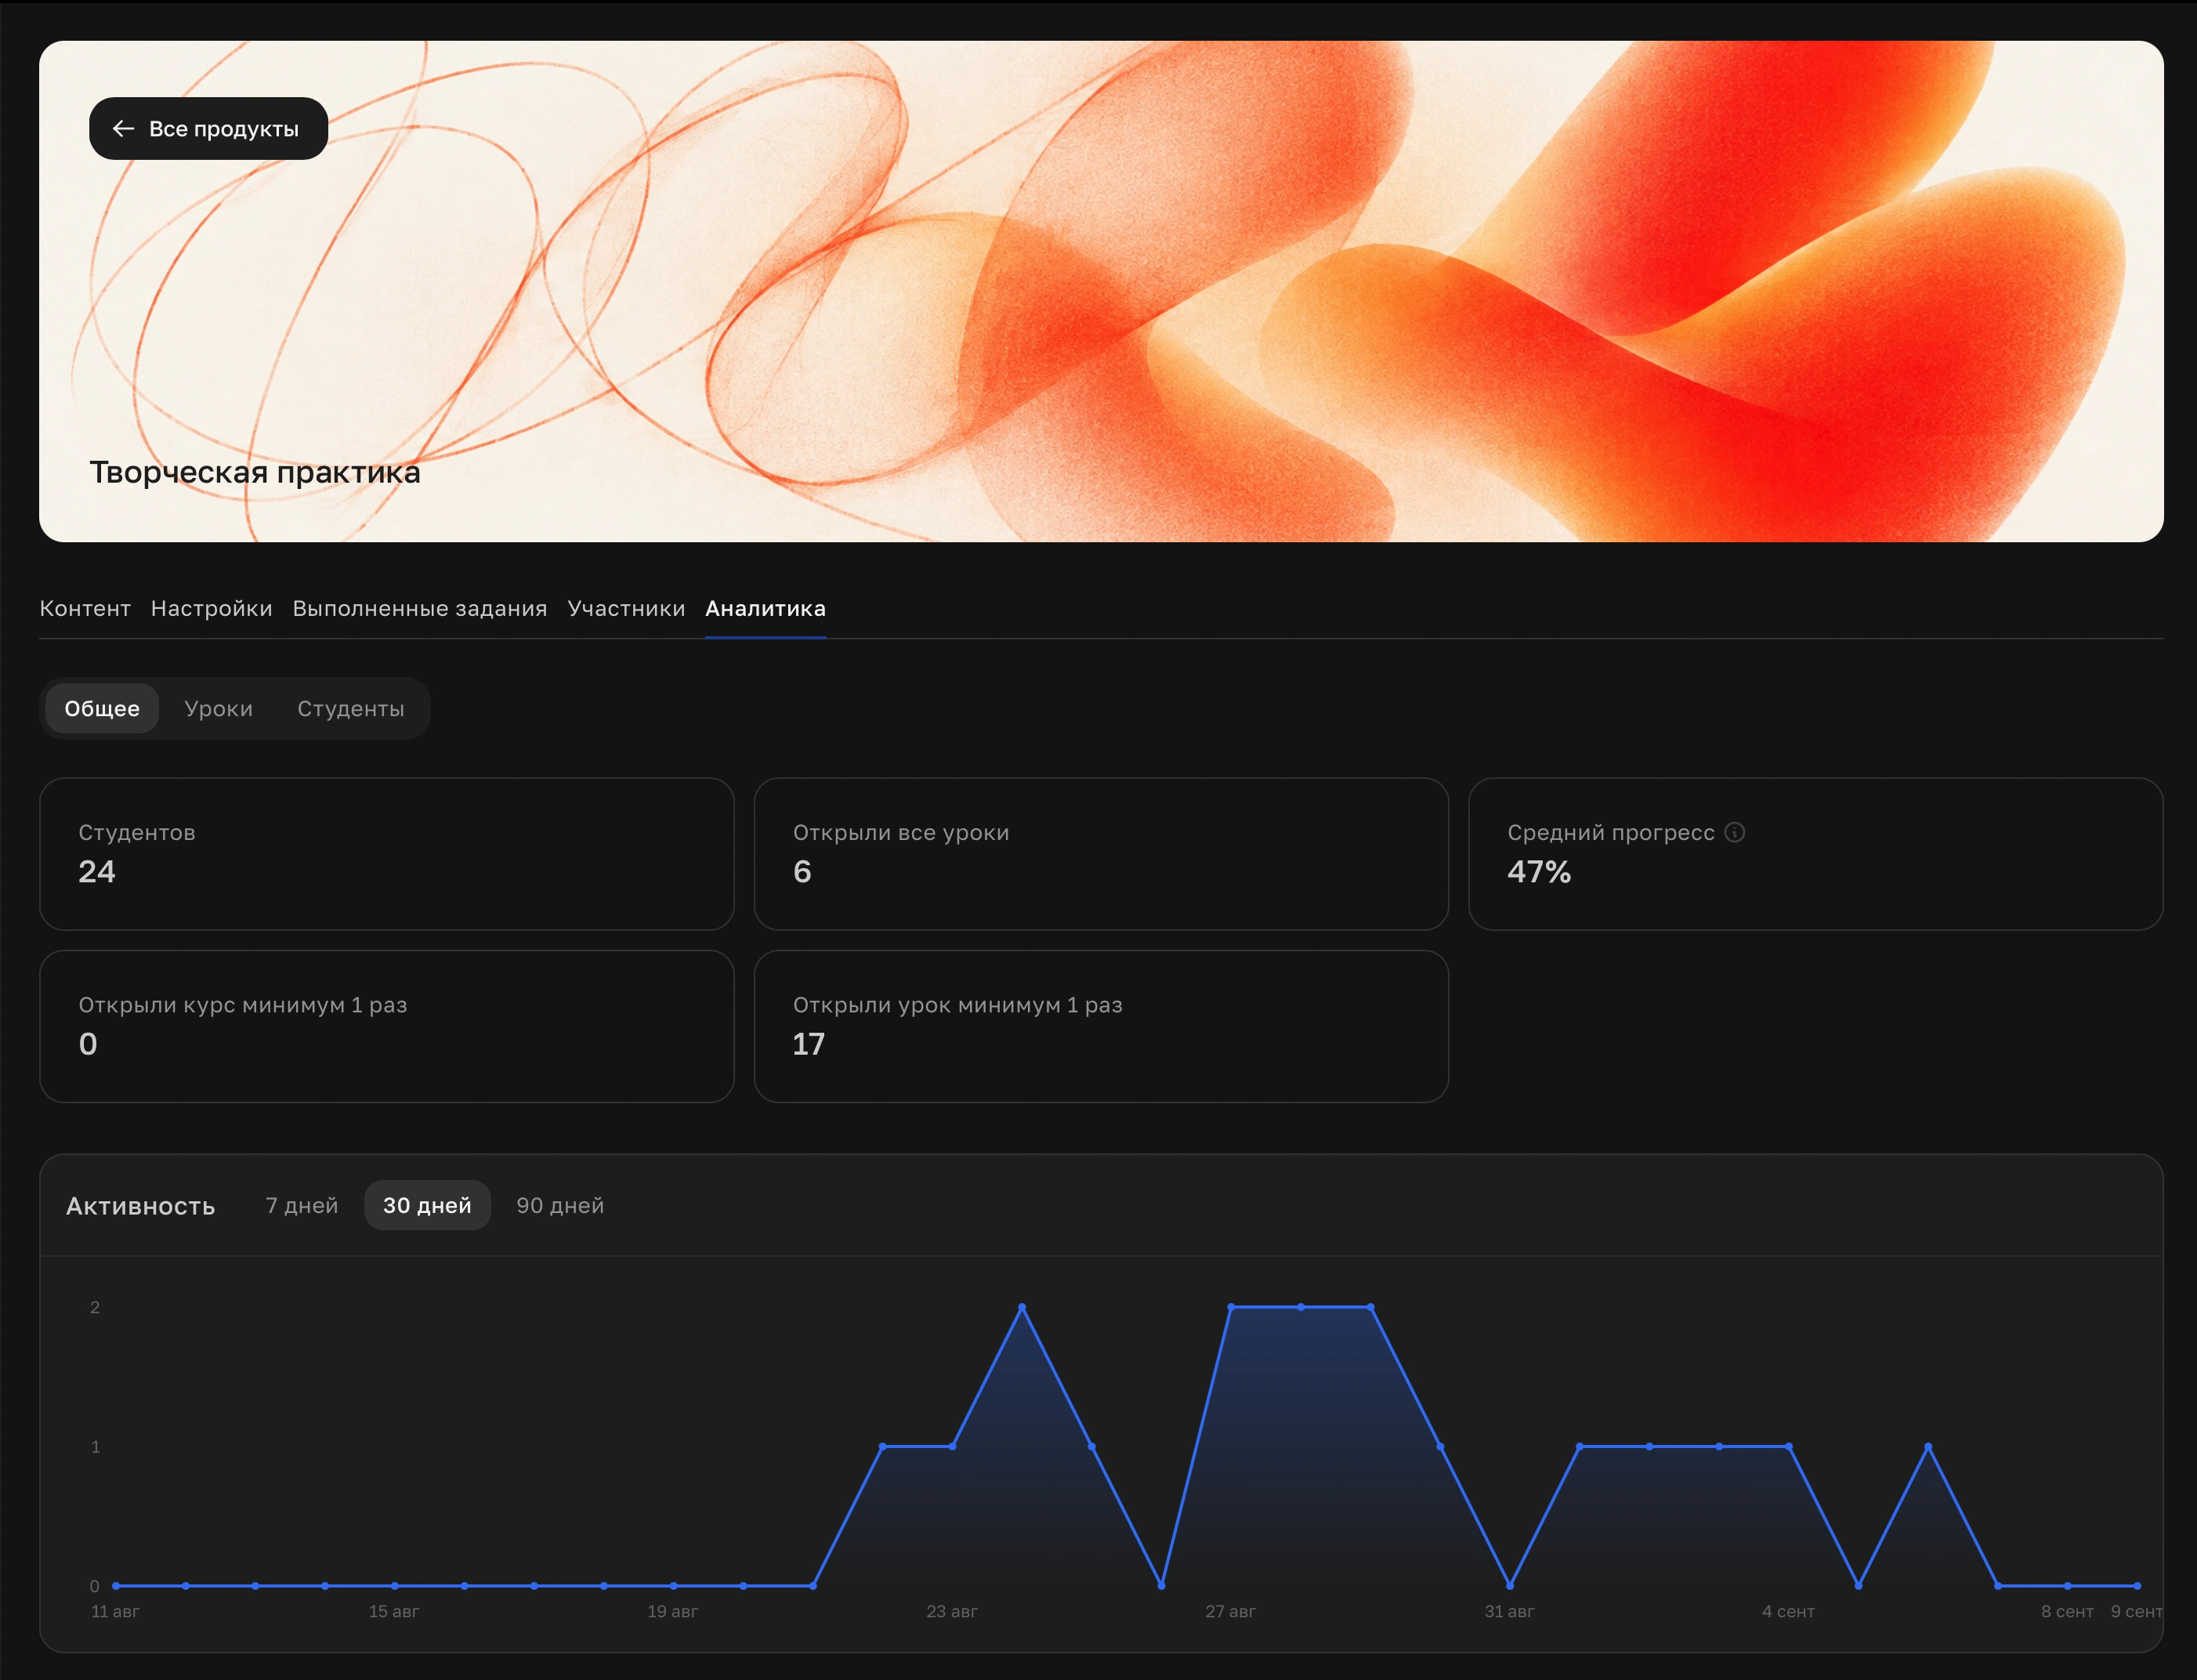2197x1680 pixels.
Task: Open the 'Выполненные задания' tab
Action: tap(420, 608)
